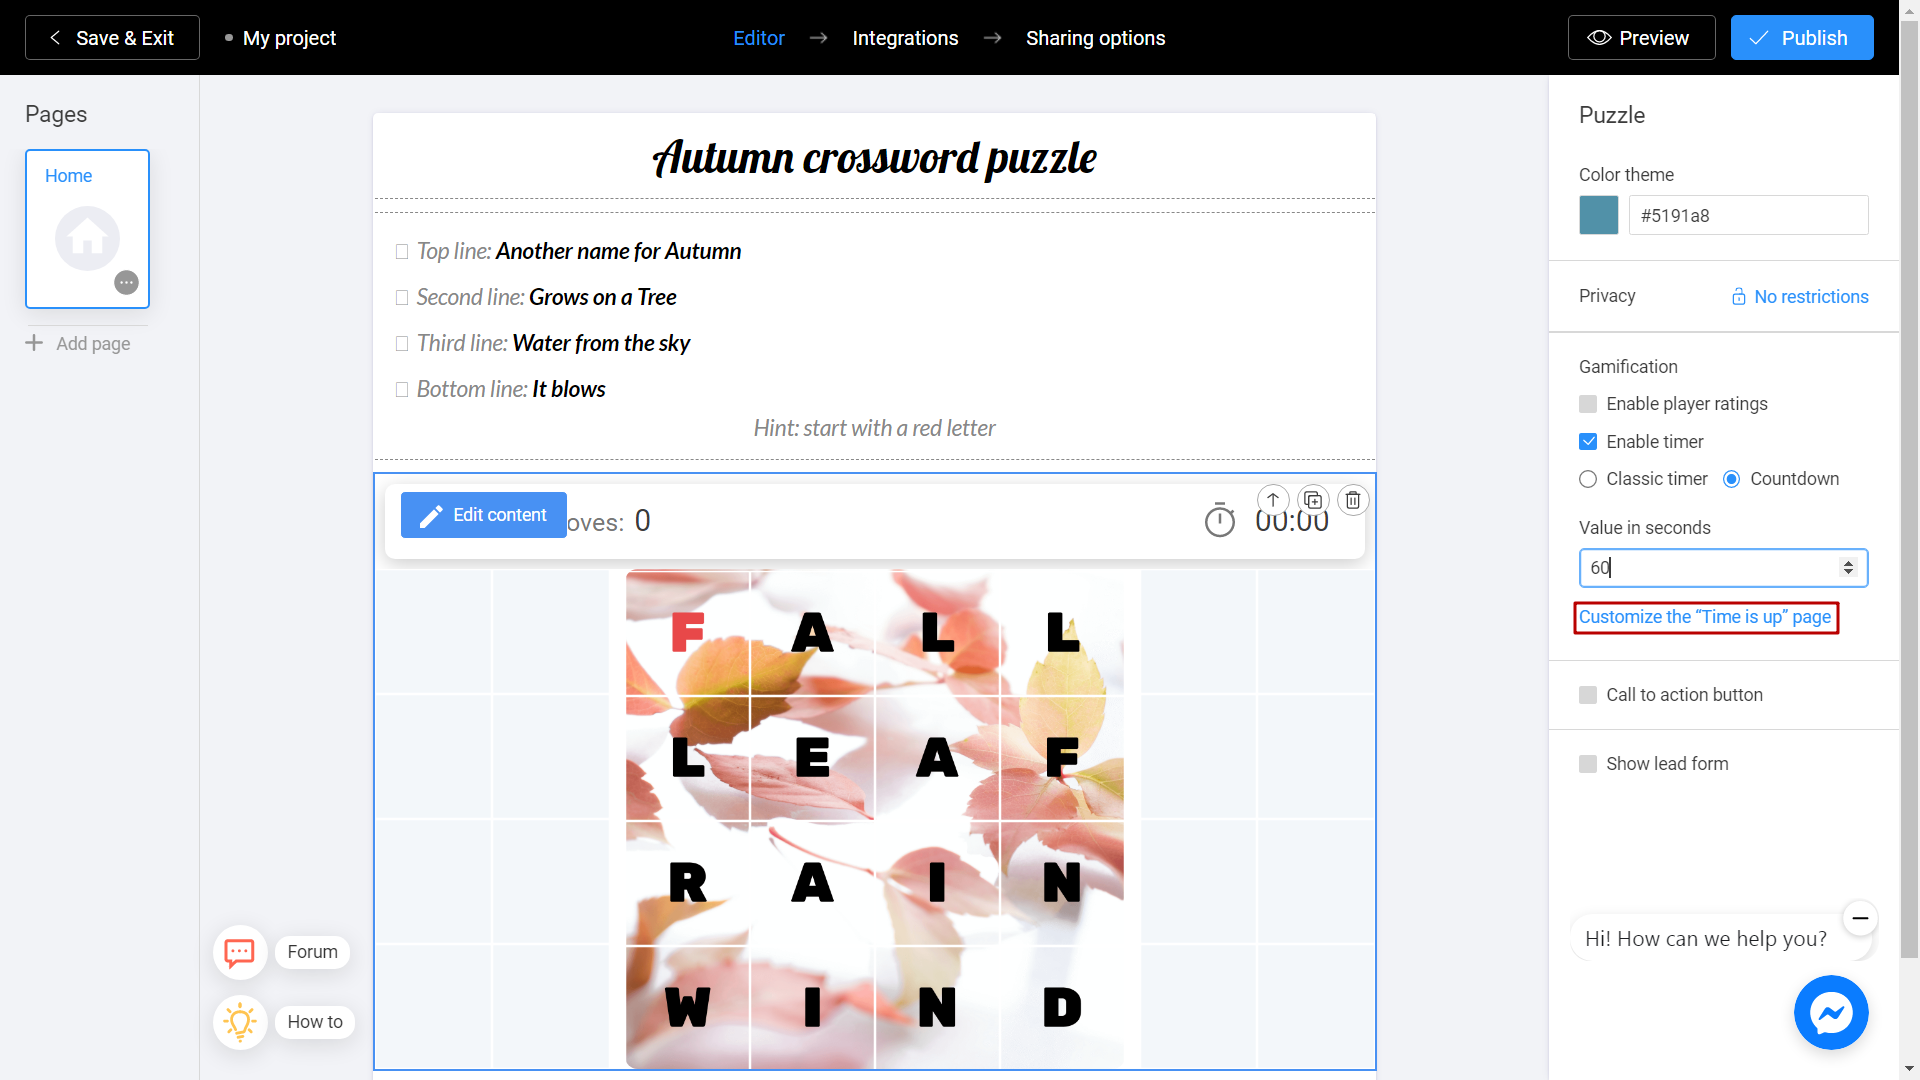The image size is (1920, 1080).
Task: Click the timer stopwatch icon
Action: click(x=1220, y=521)
